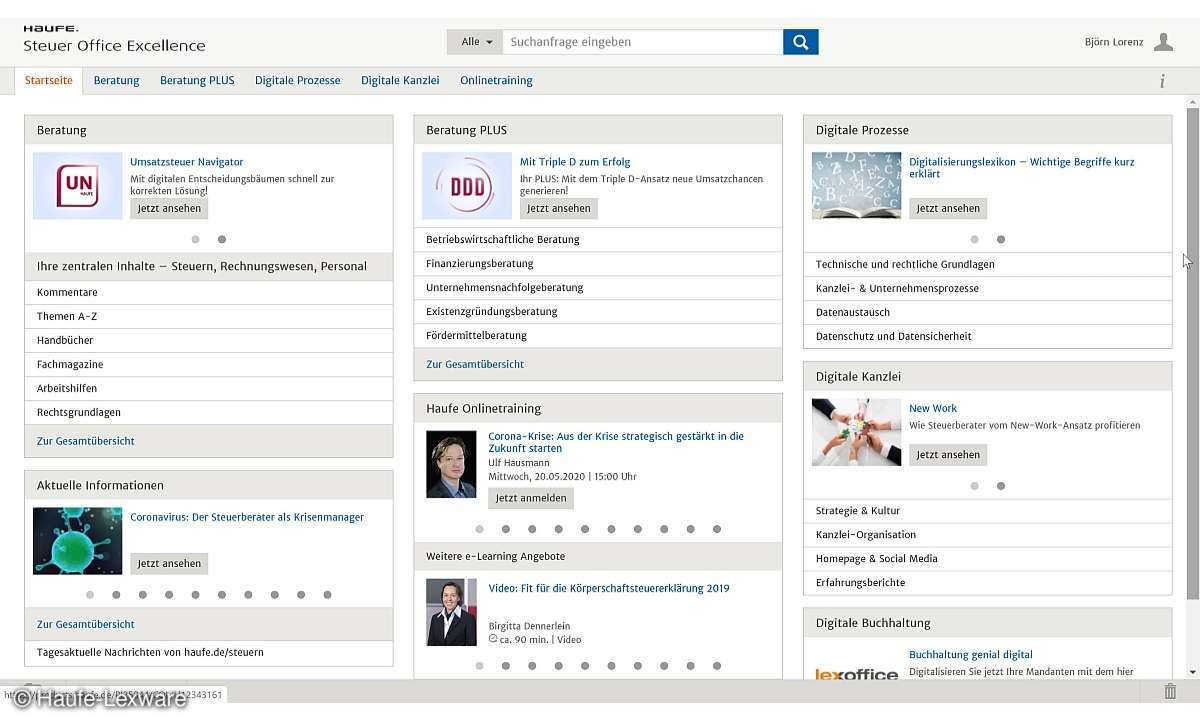Click the New Work hands thumbnail
Viewport: 1200px width, 720px height.
click(x=856, y=432)
